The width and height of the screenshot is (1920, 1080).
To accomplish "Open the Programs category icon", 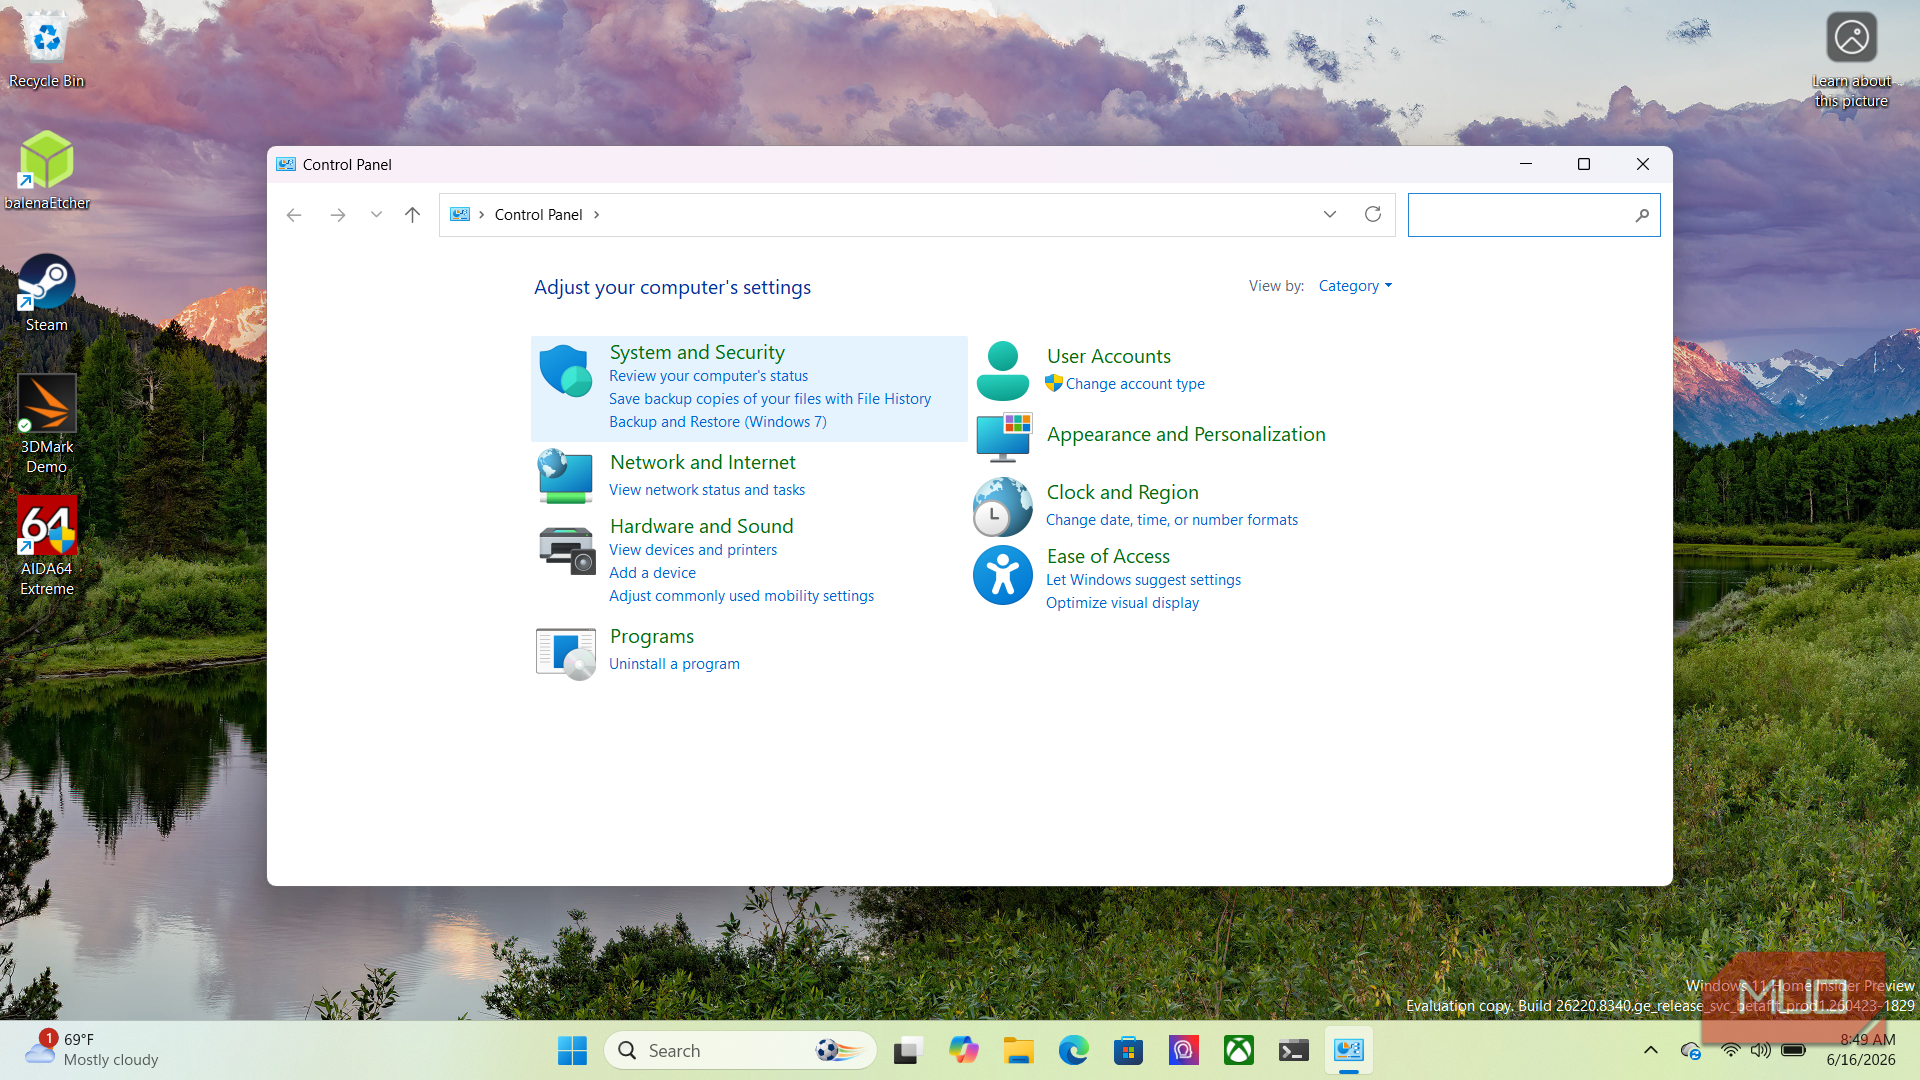I will [566, 653].
